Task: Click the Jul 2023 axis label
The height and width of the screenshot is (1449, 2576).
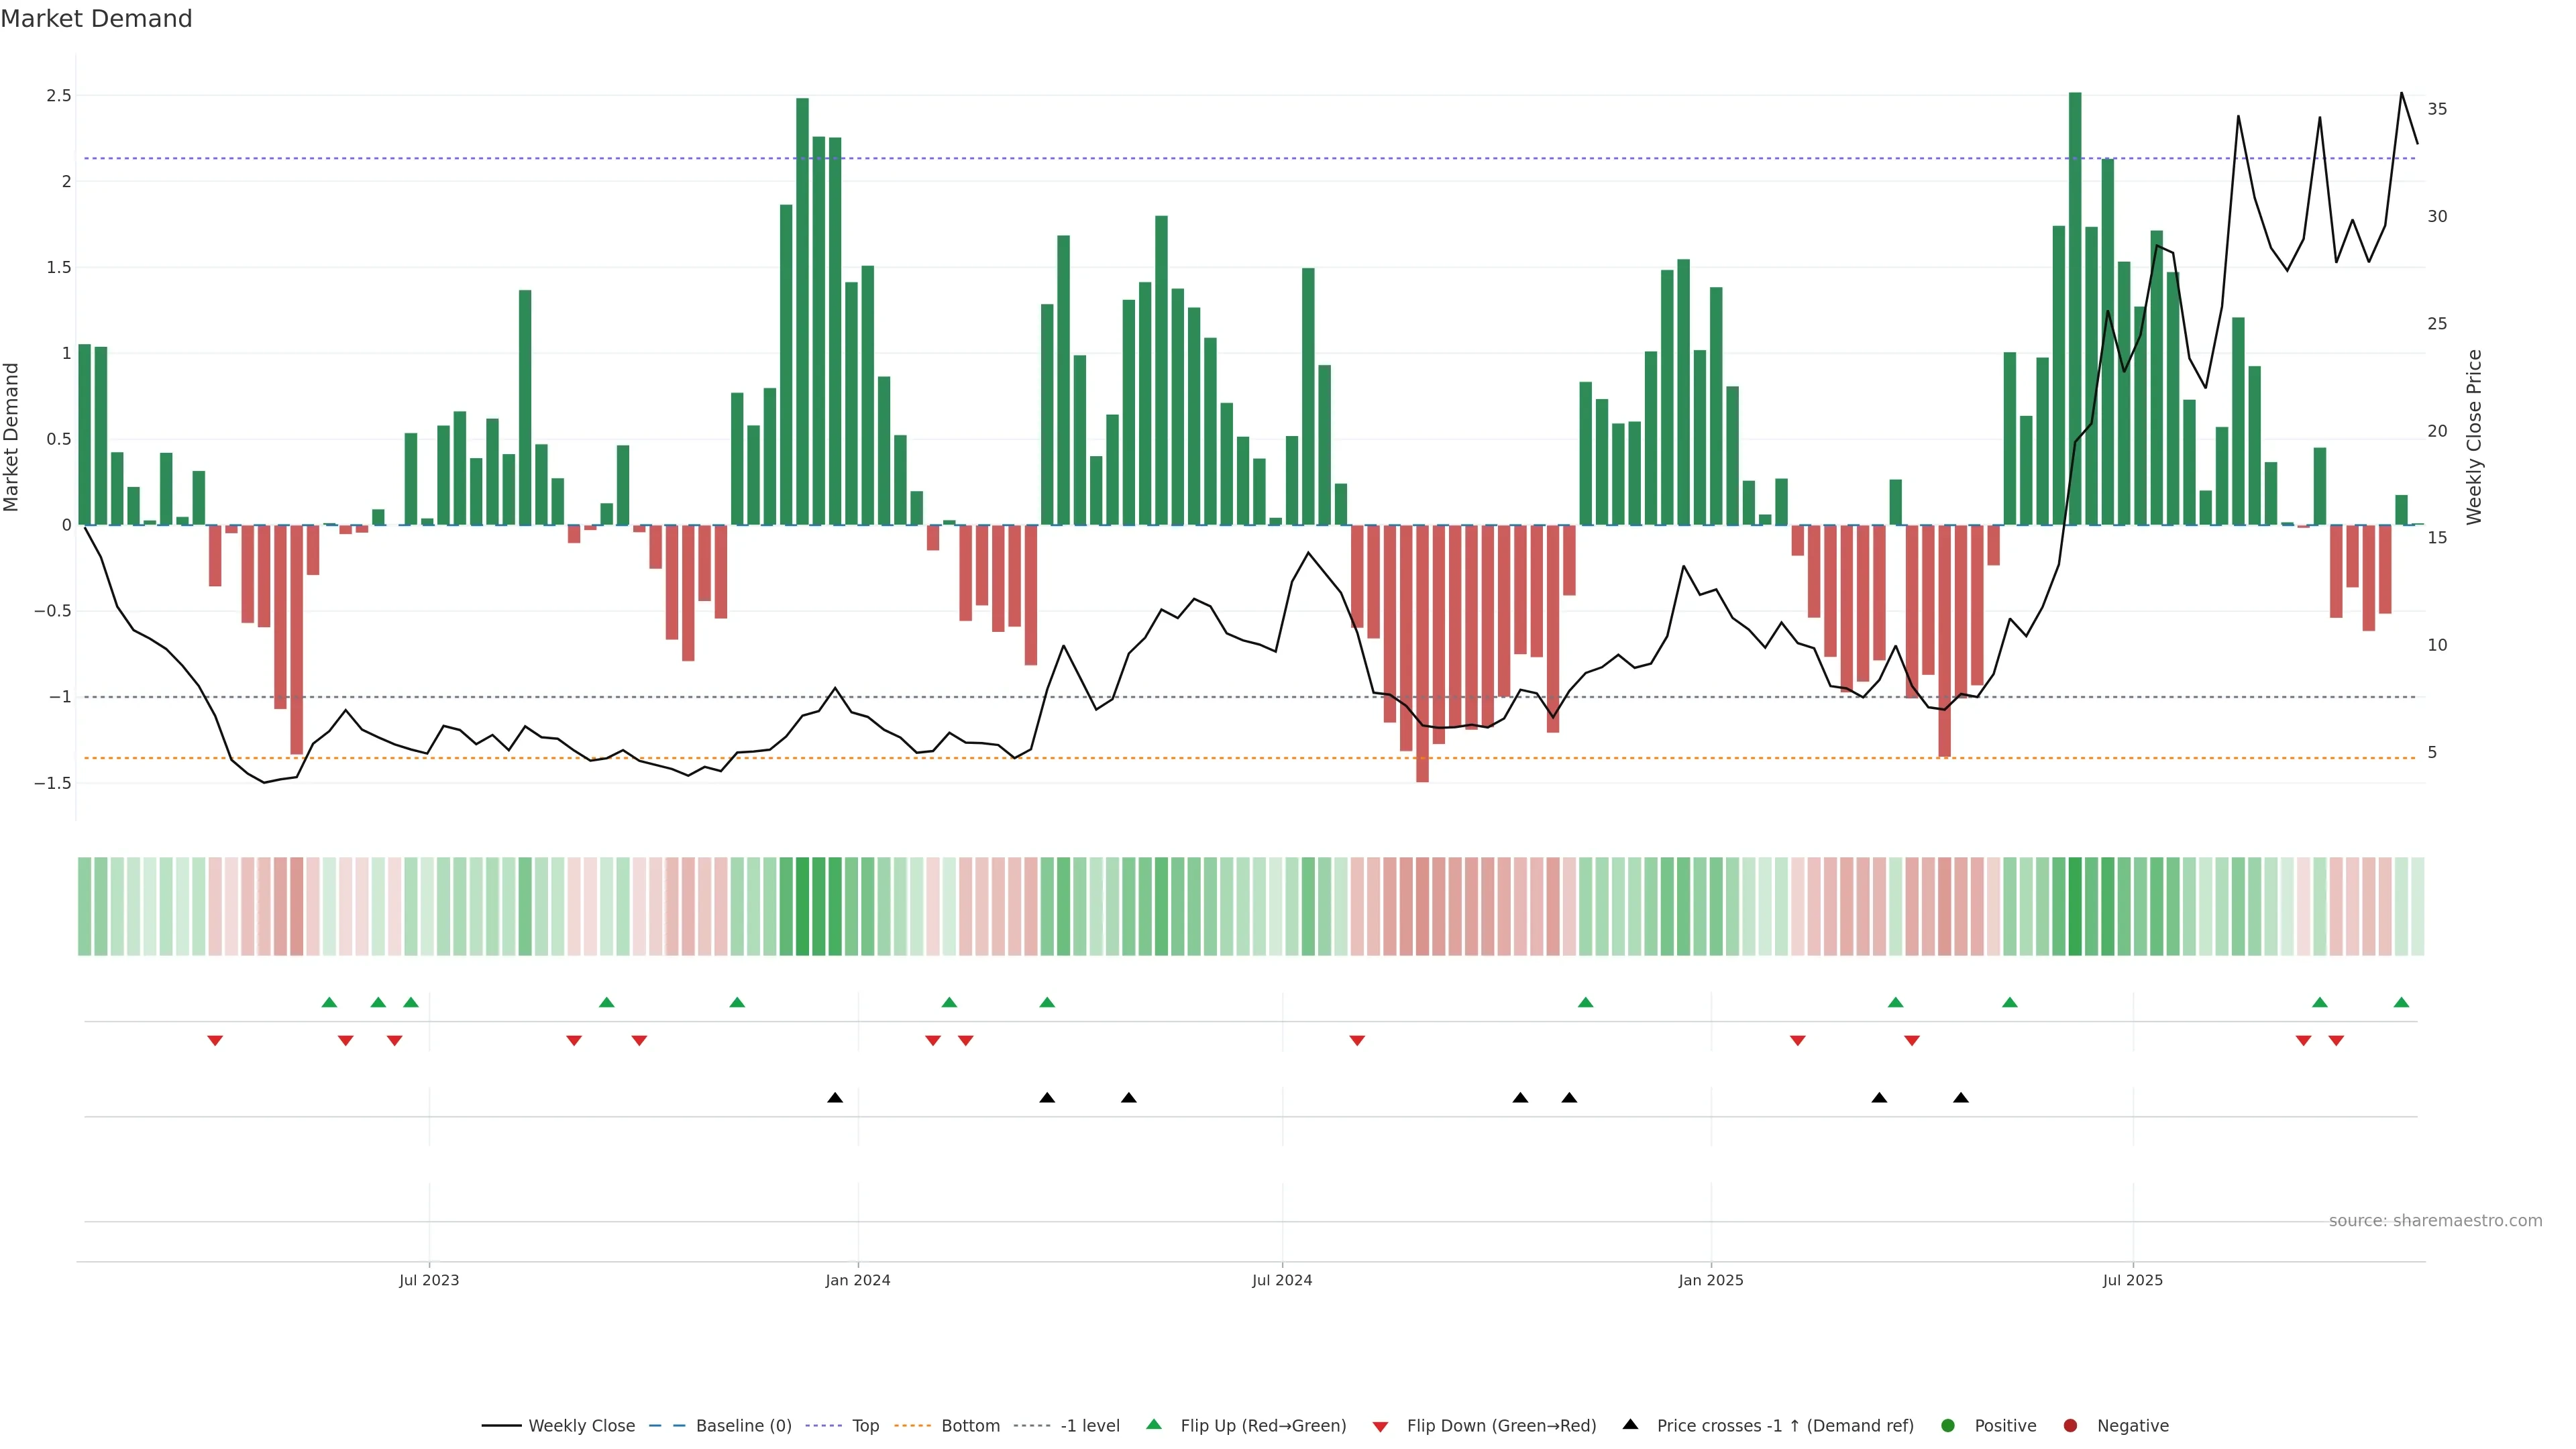Action: click(x=429, y=1280)
